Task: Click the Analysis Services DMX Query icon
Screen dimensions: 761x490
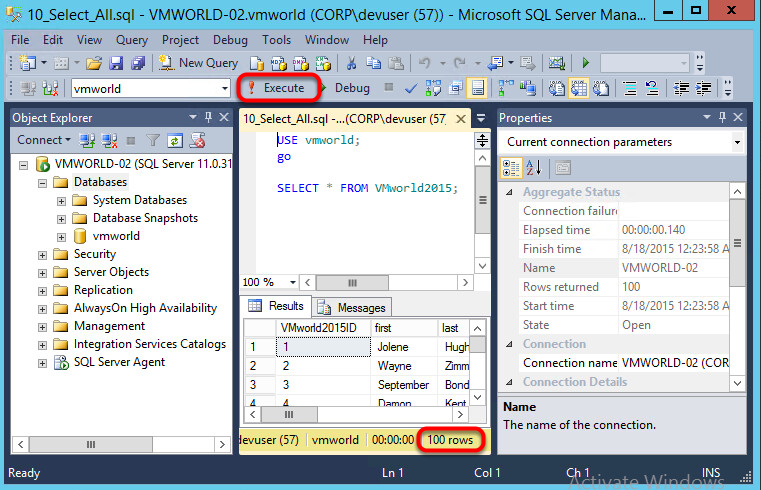Action: click(x=300, y=63)
